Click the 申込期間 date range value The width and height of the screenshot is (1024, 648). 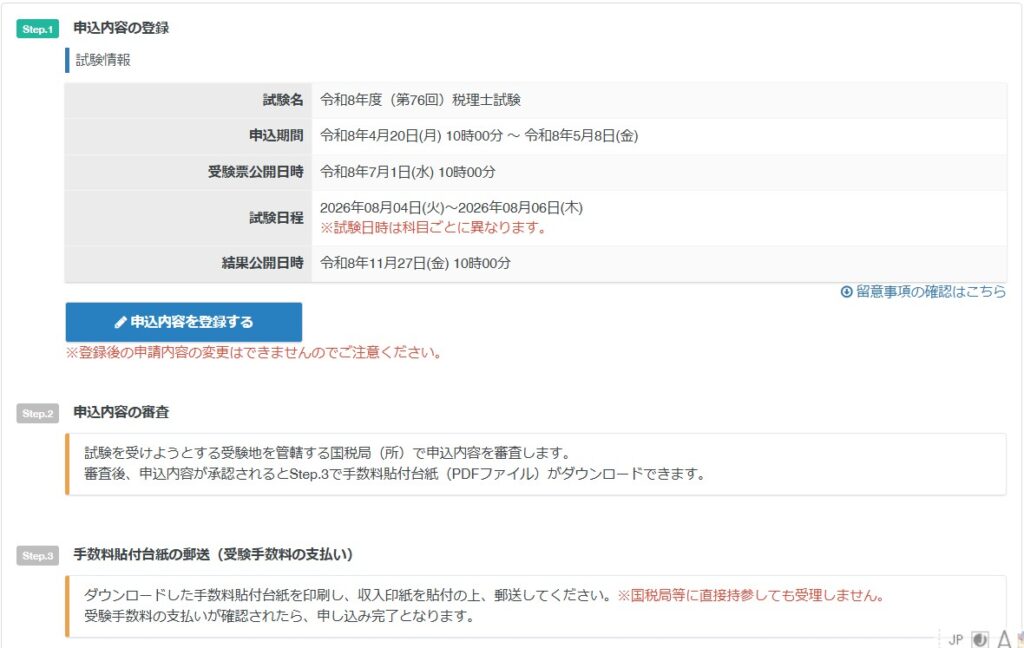(x=478, y=136)
